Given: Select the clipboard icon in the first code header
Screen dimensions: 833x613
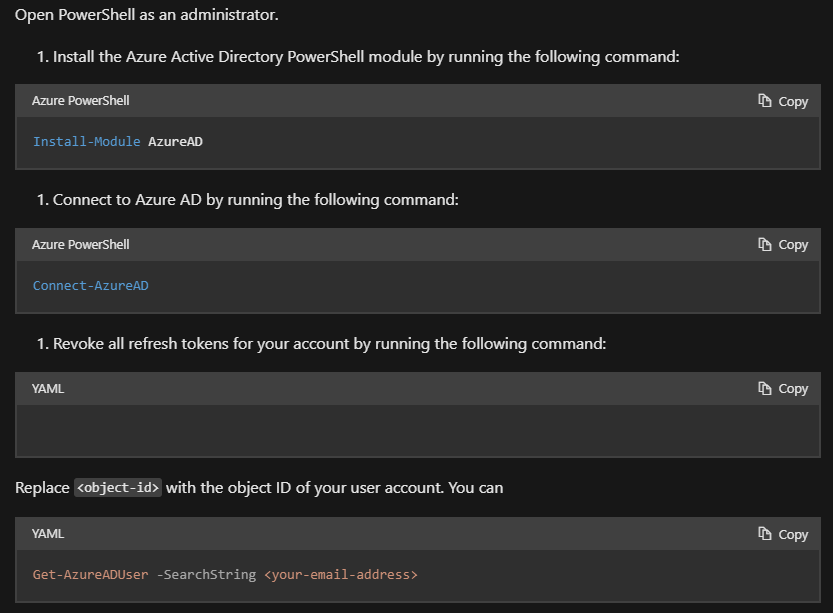Looking at the screenshot, I should coord(765,100).
